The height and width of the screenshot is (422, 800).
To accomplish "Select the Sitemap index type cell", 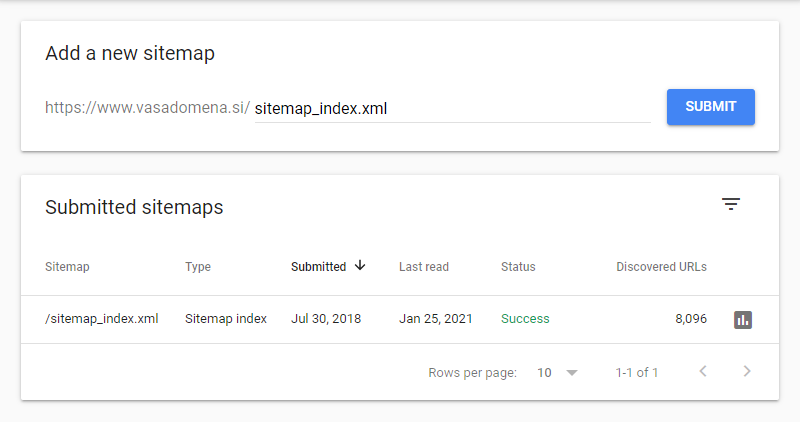I will [226, 319].
